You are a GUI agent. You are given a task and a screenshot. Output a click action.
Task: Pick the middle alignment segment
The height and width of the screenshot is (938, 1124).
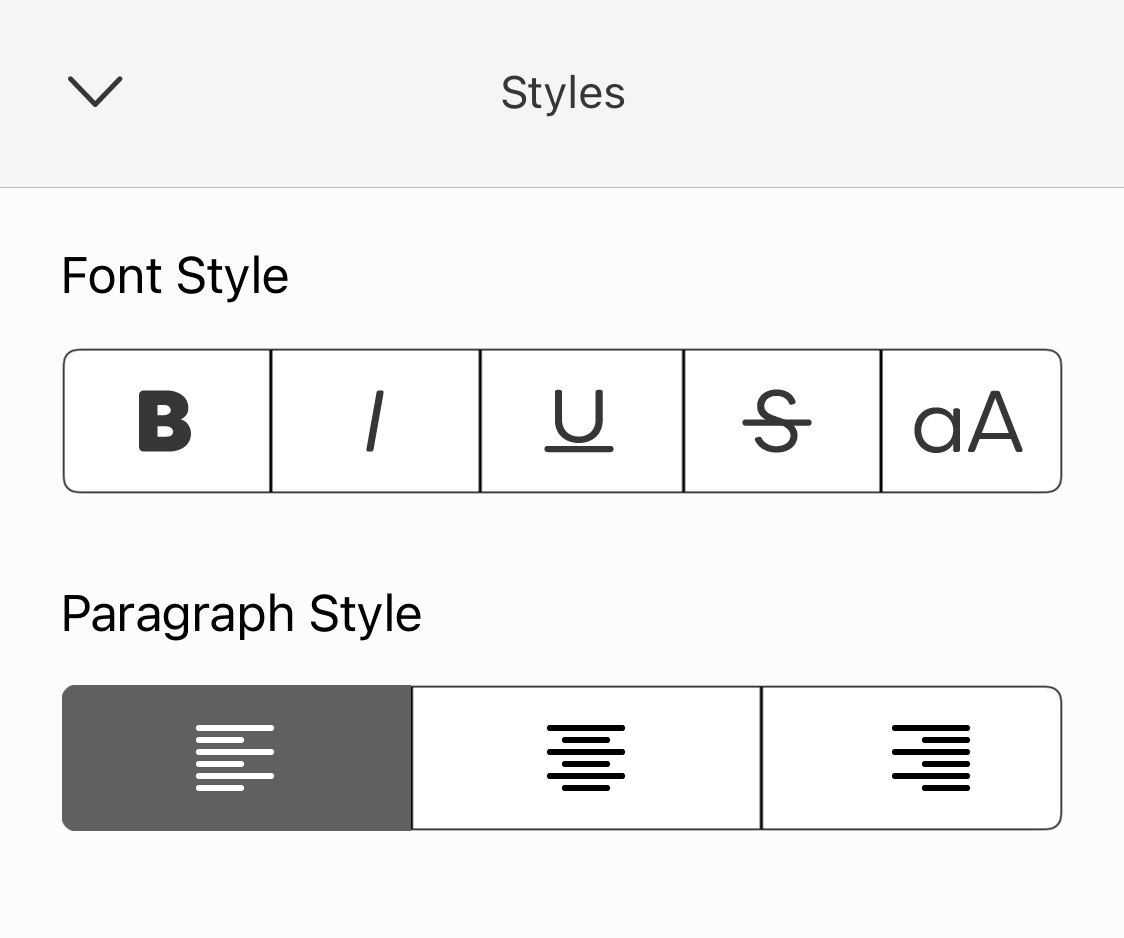(586, 758)
